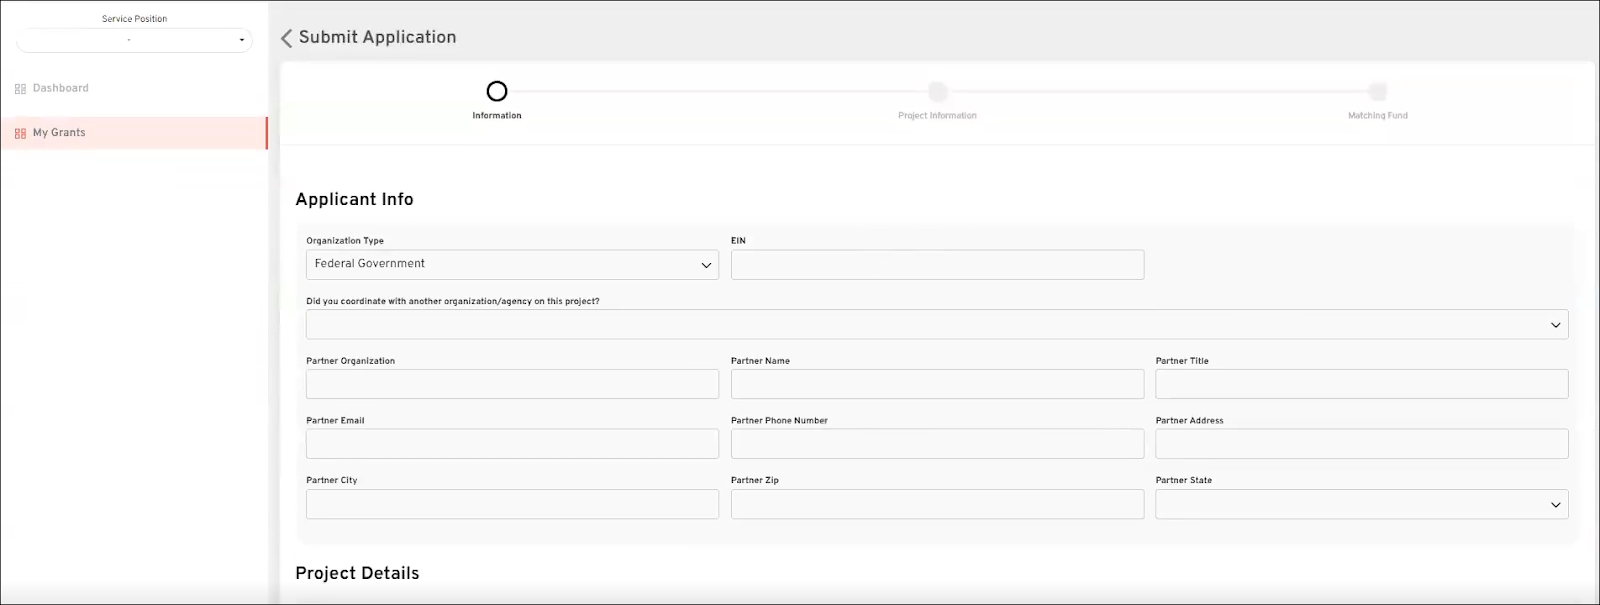The image size is (1600, 605).
Task: Jump to the Project Information step
Action: coord(937,92)
